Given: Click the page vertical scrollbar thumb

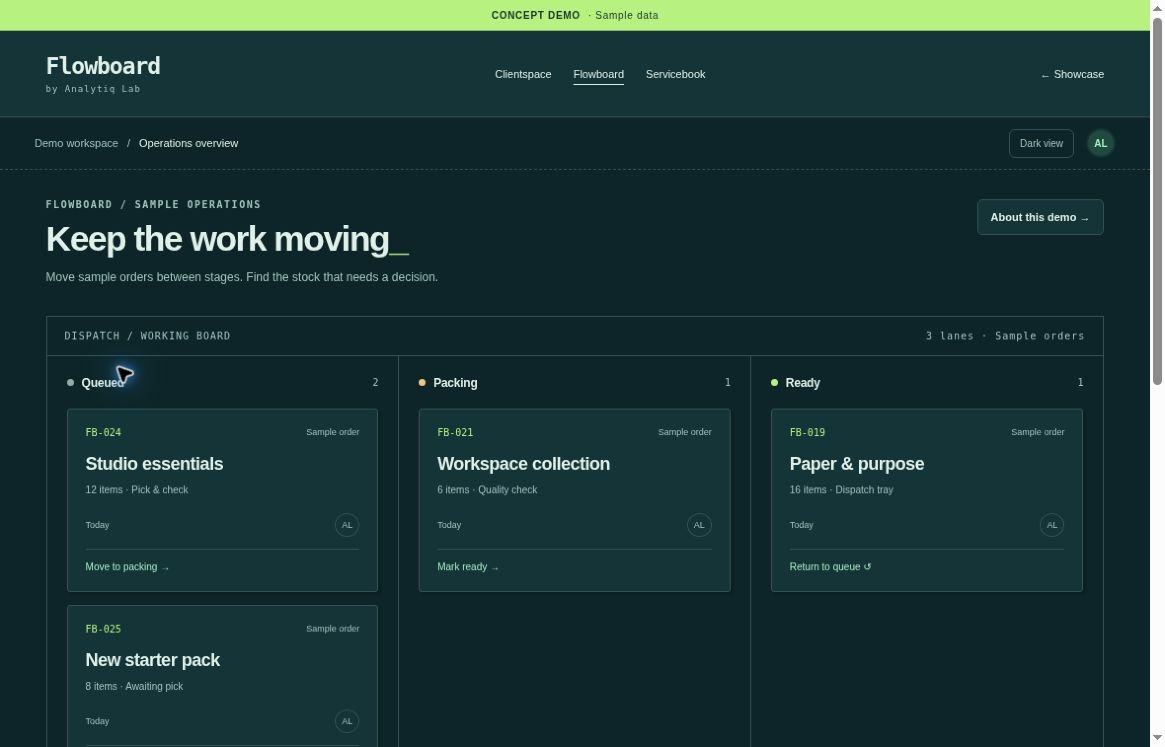Looking at the screenshot, I should [1157, 201].
